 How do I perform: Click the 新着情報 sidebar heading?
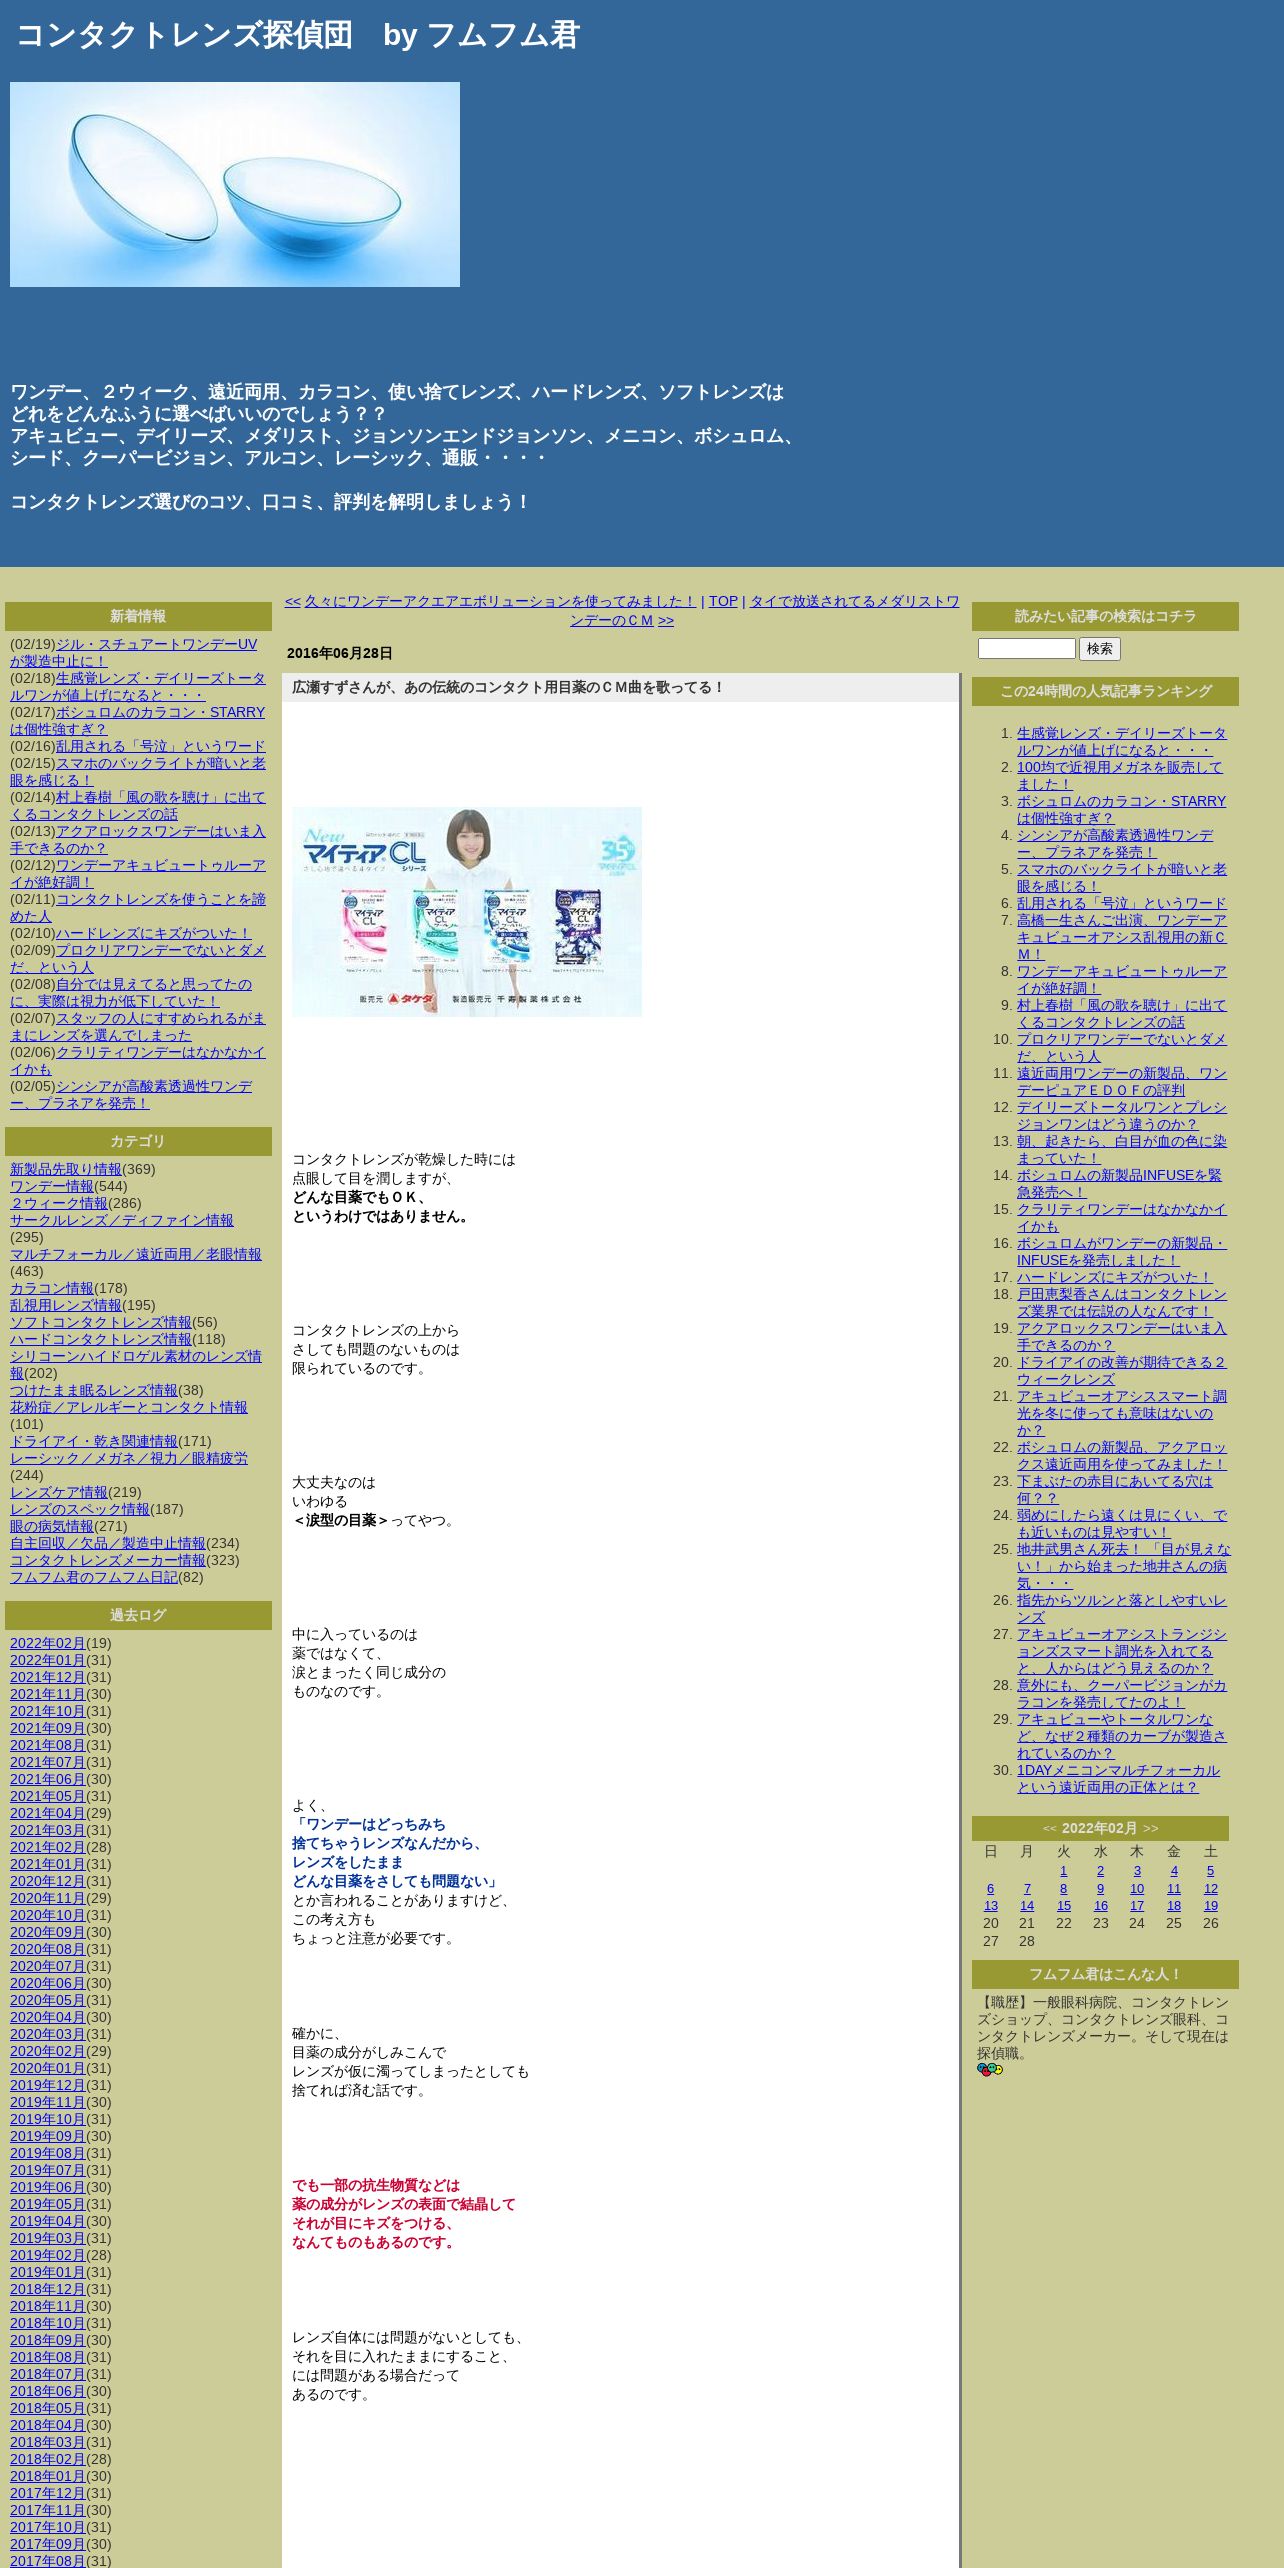[138, 616]
